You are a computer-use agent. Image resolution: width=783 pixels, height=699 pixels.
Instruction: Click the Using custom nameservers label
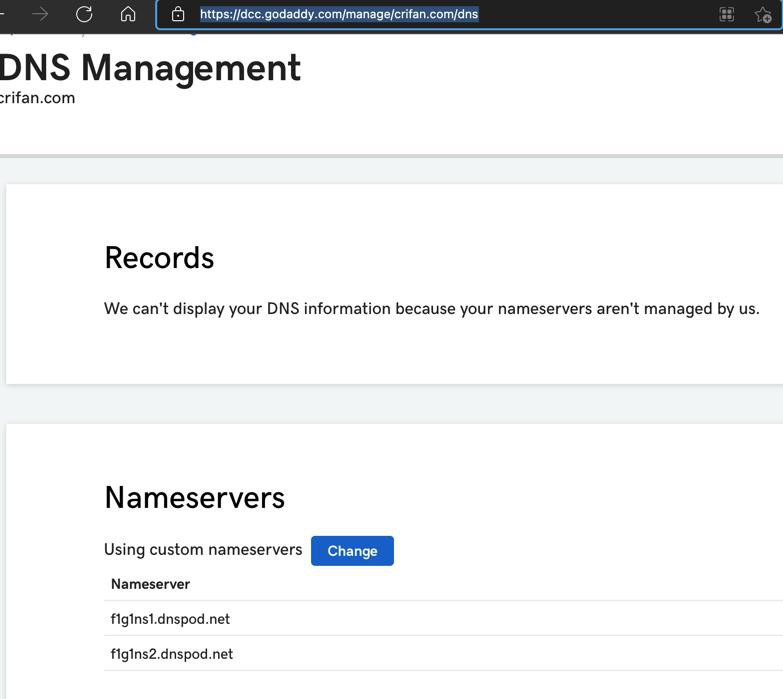click(203, 550)
